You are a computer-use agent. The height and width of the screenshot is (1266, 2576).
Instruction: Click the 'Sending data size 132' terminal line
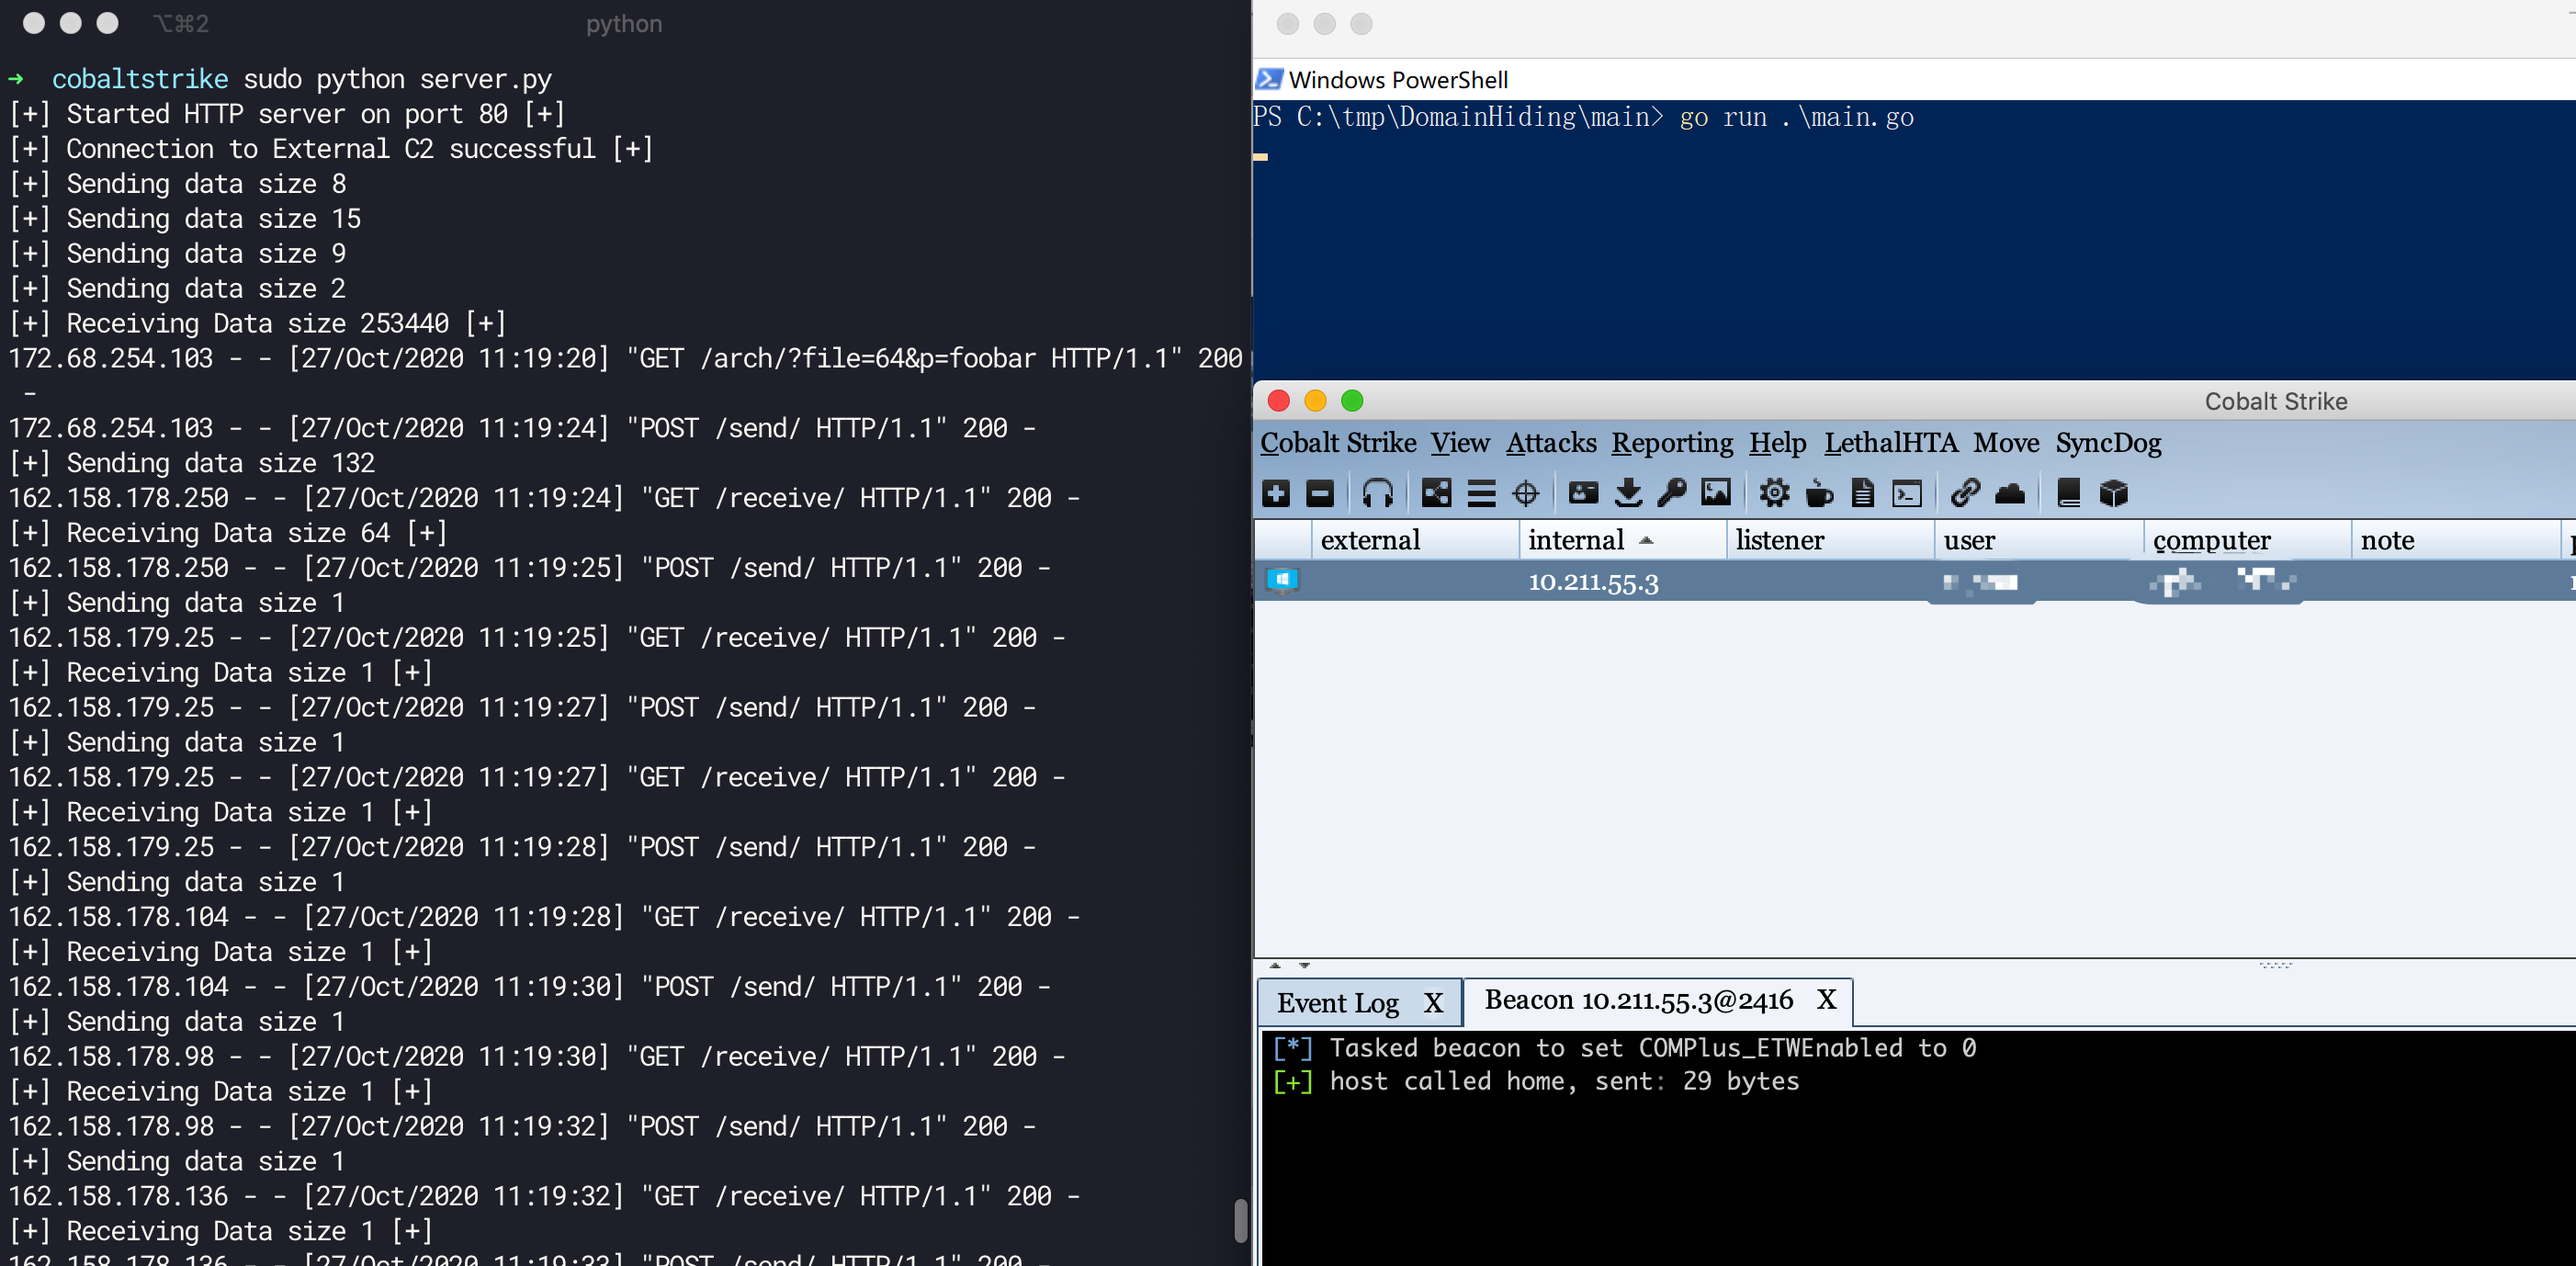coord(192,463)
